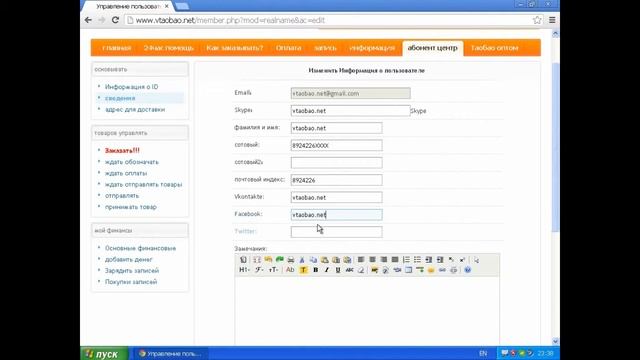Insert an image via editor toolbar
640x360 pixels.
374,270
